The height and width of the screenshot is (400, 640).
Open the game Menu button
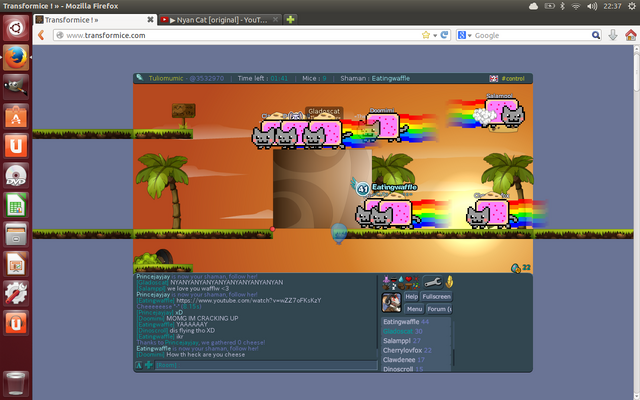[x=414, y=309]
